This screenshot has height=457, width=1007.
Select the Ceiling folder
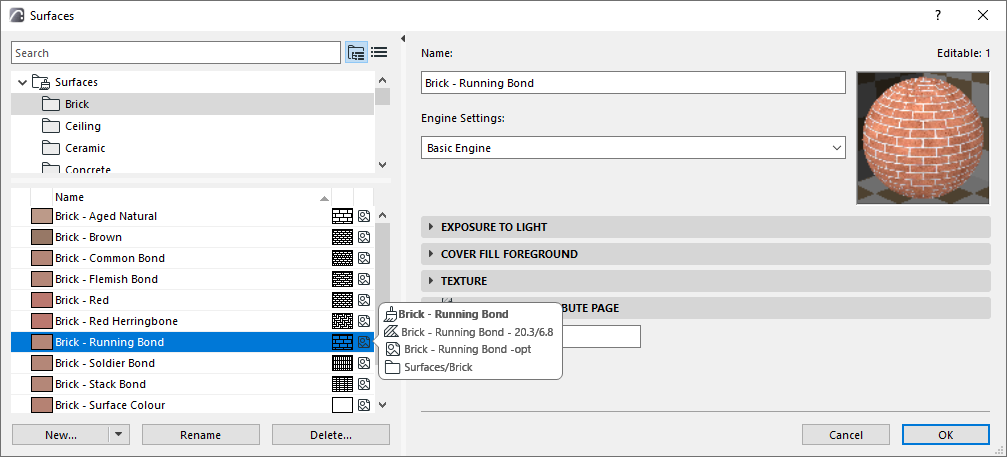pyautogui.click(x=82, y=126)
